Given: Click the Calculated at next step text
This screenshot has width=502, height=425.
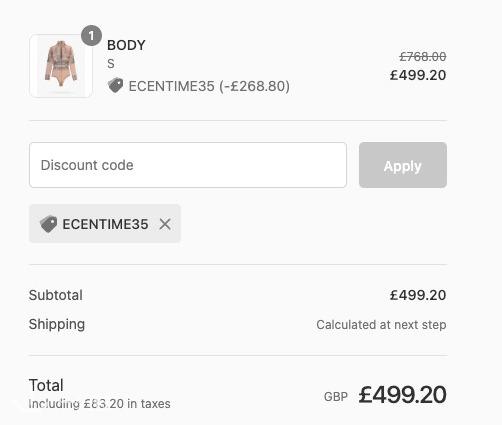Looking at the screenshot, I should click(381, 325).
